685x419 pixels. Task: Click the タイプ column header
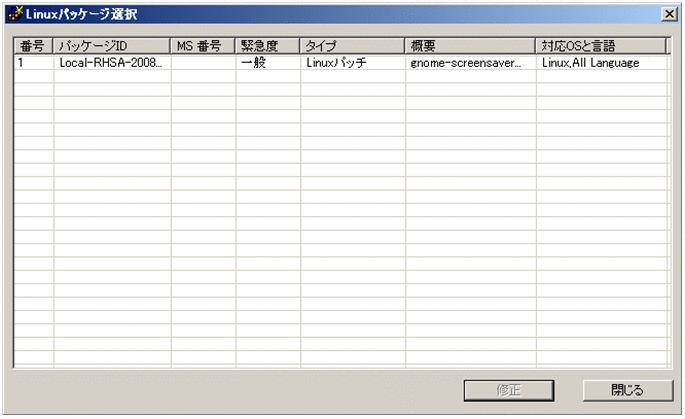point(353,46)
